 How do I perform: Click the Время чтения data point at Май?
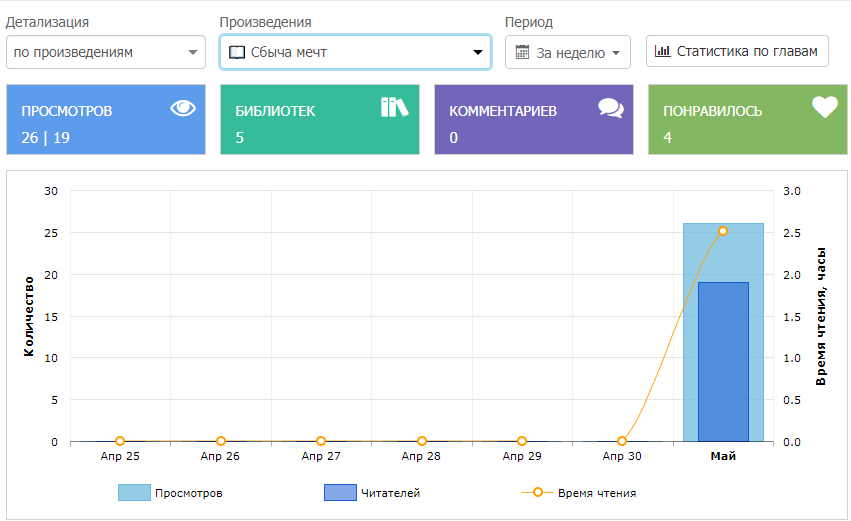(x=723, y=231)
